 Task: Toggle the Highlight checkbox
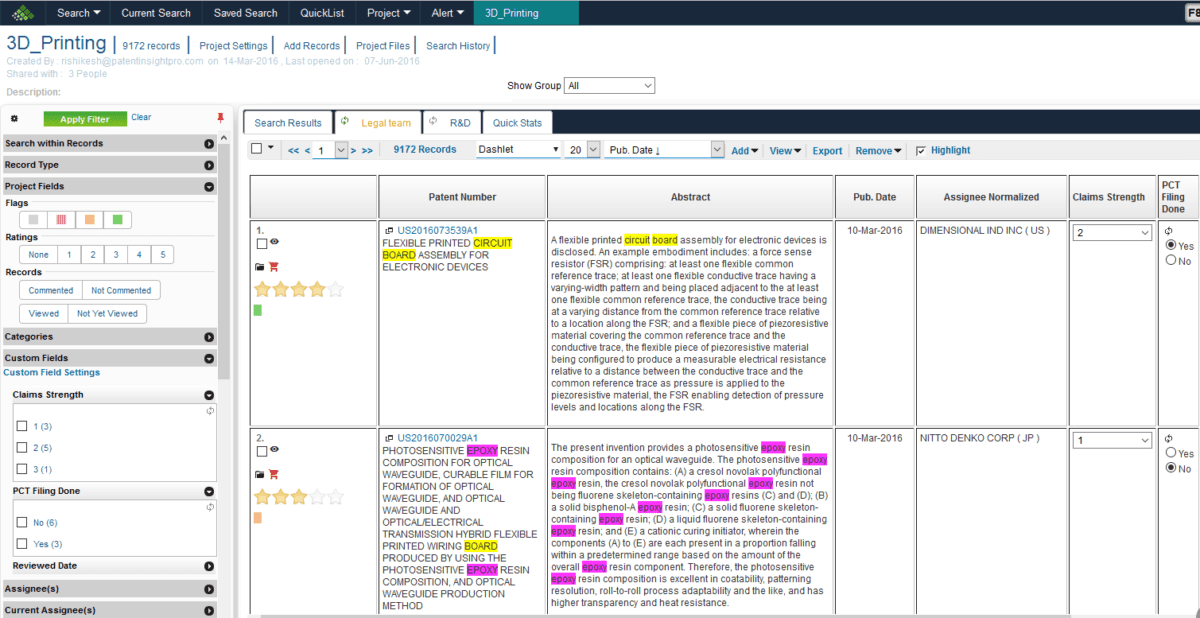(920, 150)
